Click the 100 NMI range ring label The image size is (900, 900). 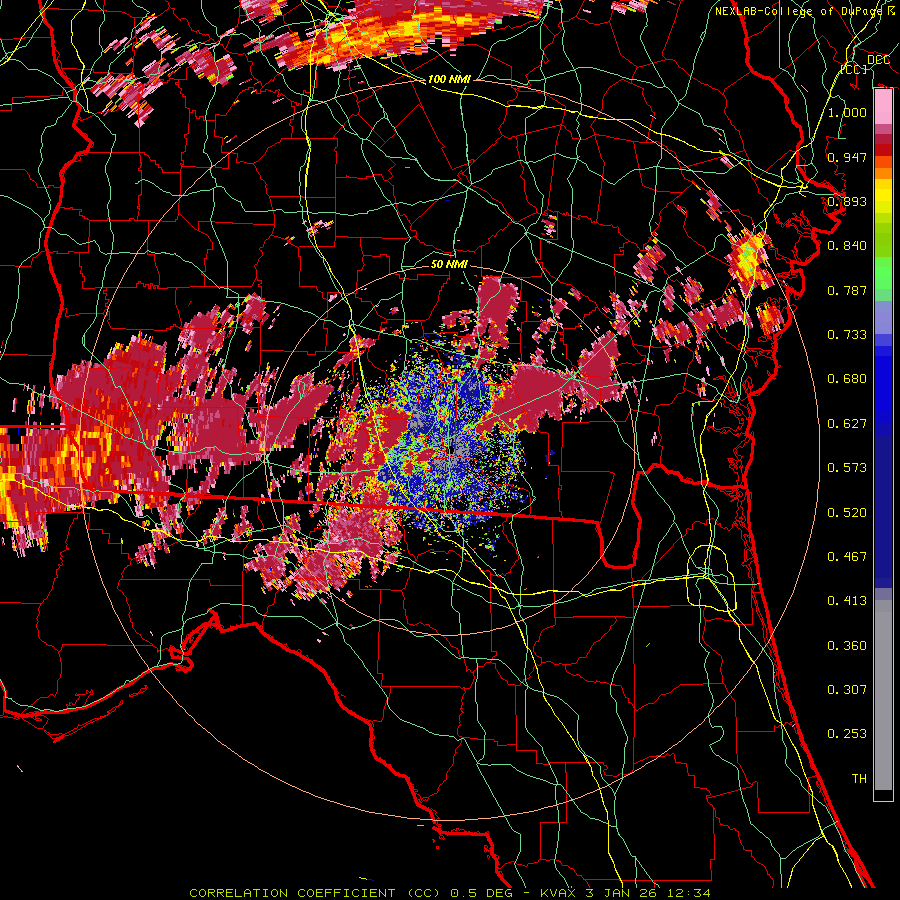449,79
